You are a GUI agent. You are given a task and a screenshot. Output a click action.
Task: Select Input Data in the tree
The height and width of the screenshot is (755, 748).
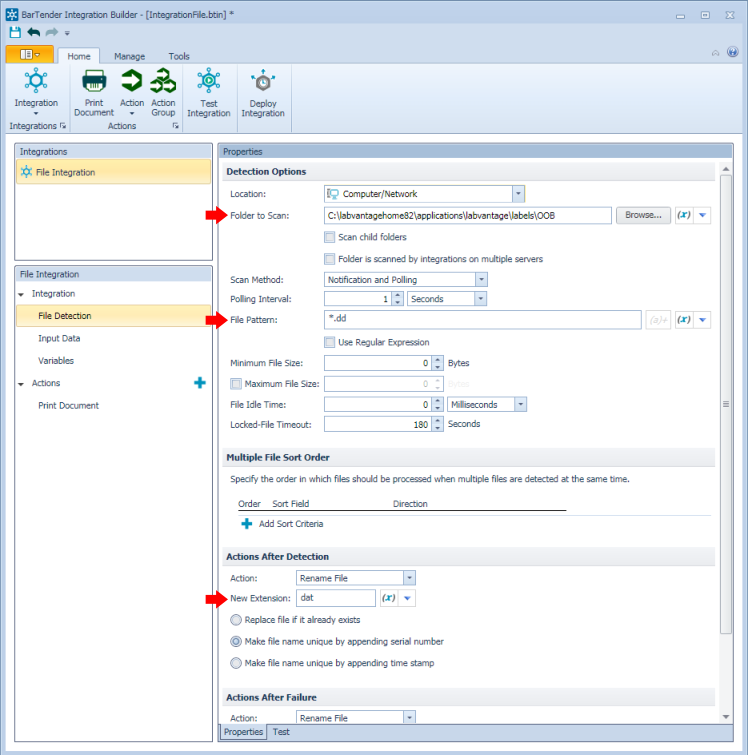pos(59,338)
